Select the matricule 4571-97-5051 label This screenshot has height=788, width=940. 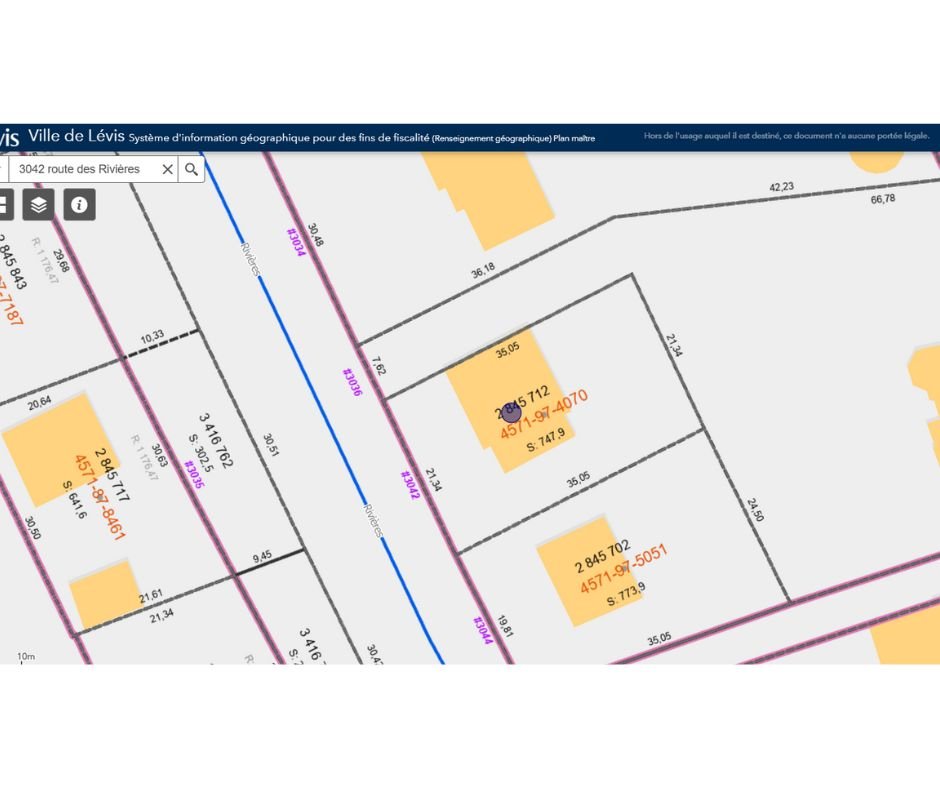coord(623,568)
